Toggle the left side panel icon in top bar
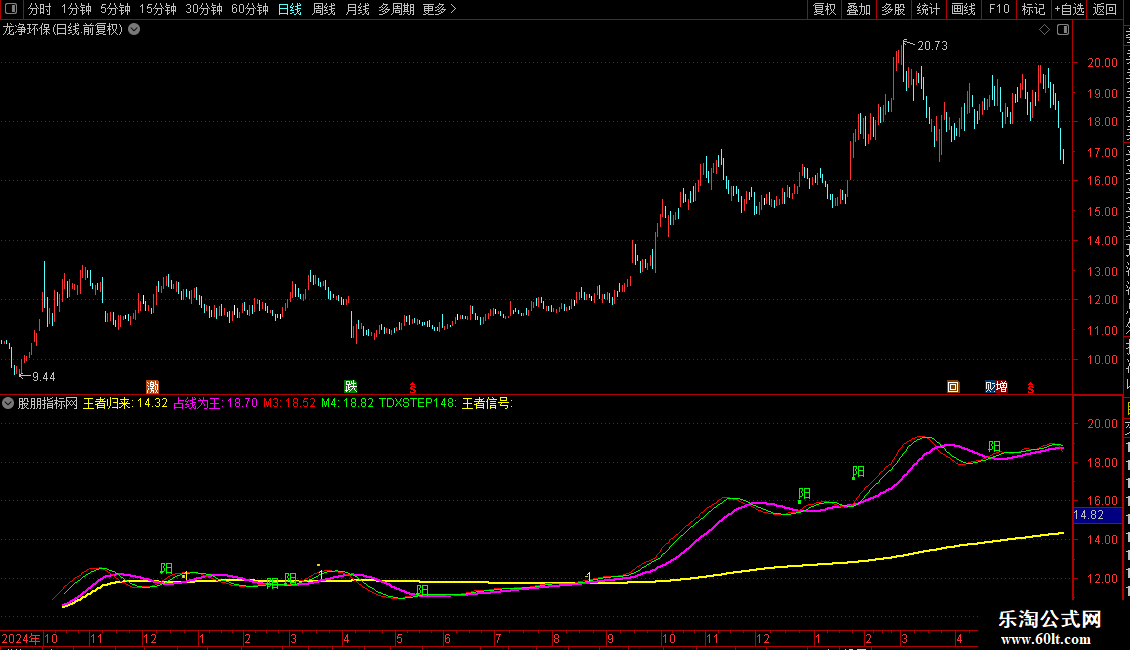Screen dimensions: 1130x650 coord(11,9)
